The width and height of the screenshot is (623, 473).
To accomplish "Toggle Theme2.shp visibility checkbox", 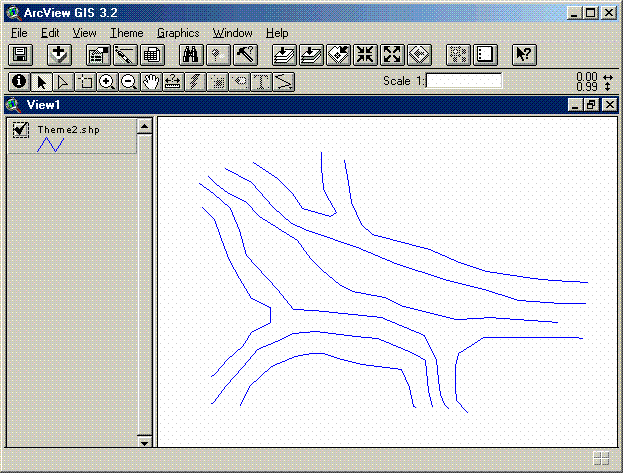I will [21, 130].
